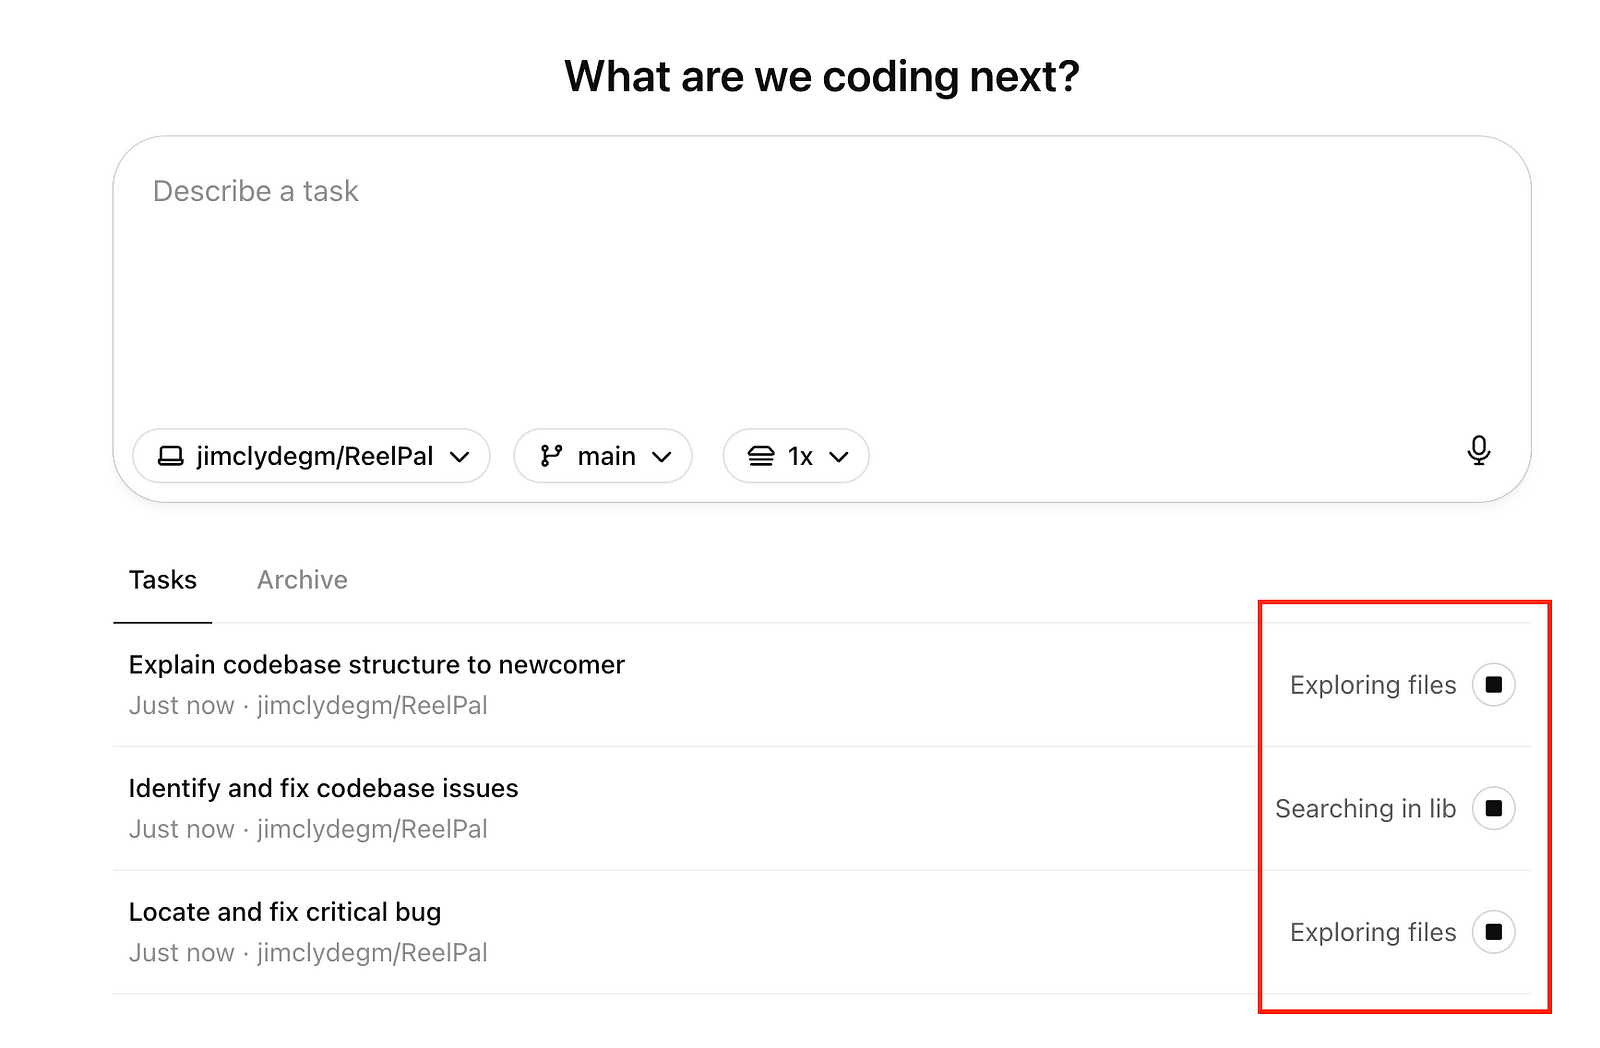This screenshot has height=1048, width=1600.
Task: Click the jimclydegm/ReelPal link under the first task
Action: point(372,706)
